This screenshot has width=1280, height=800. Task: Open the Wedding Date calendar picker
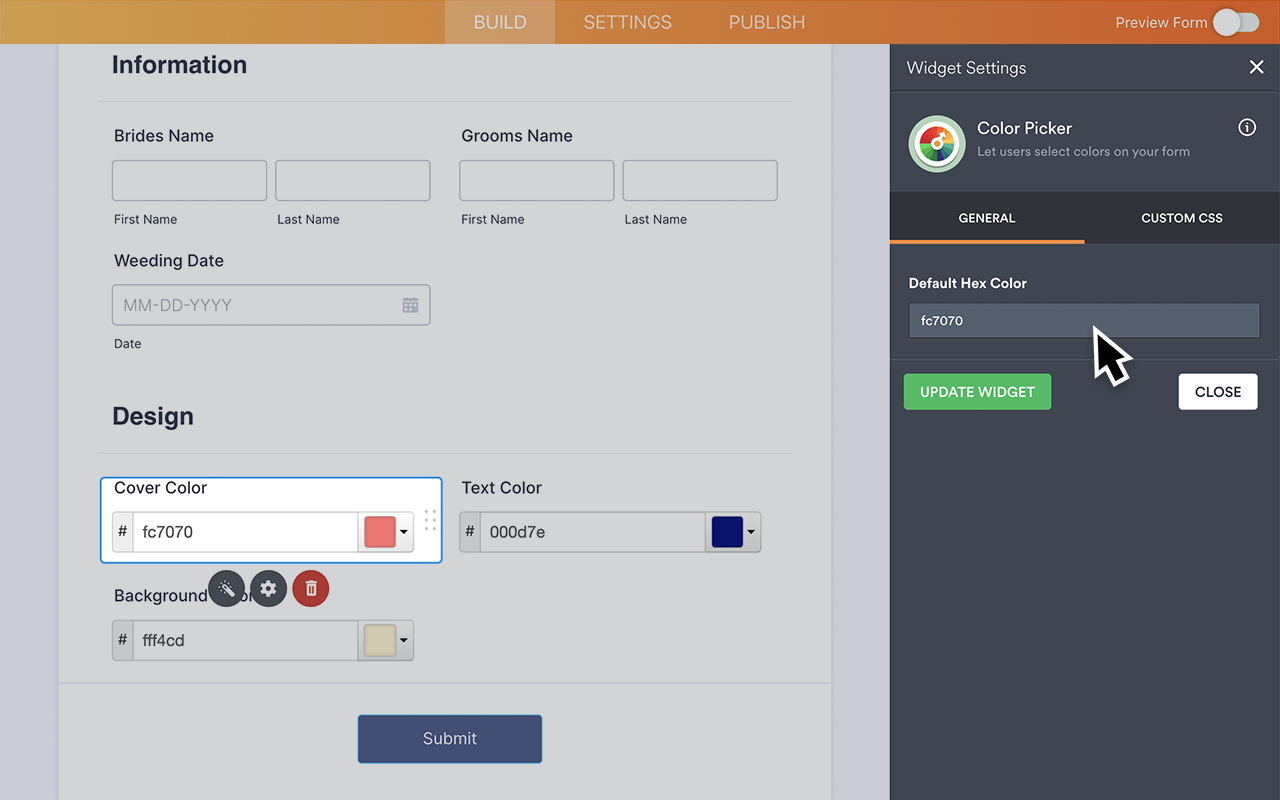(410, 305)
